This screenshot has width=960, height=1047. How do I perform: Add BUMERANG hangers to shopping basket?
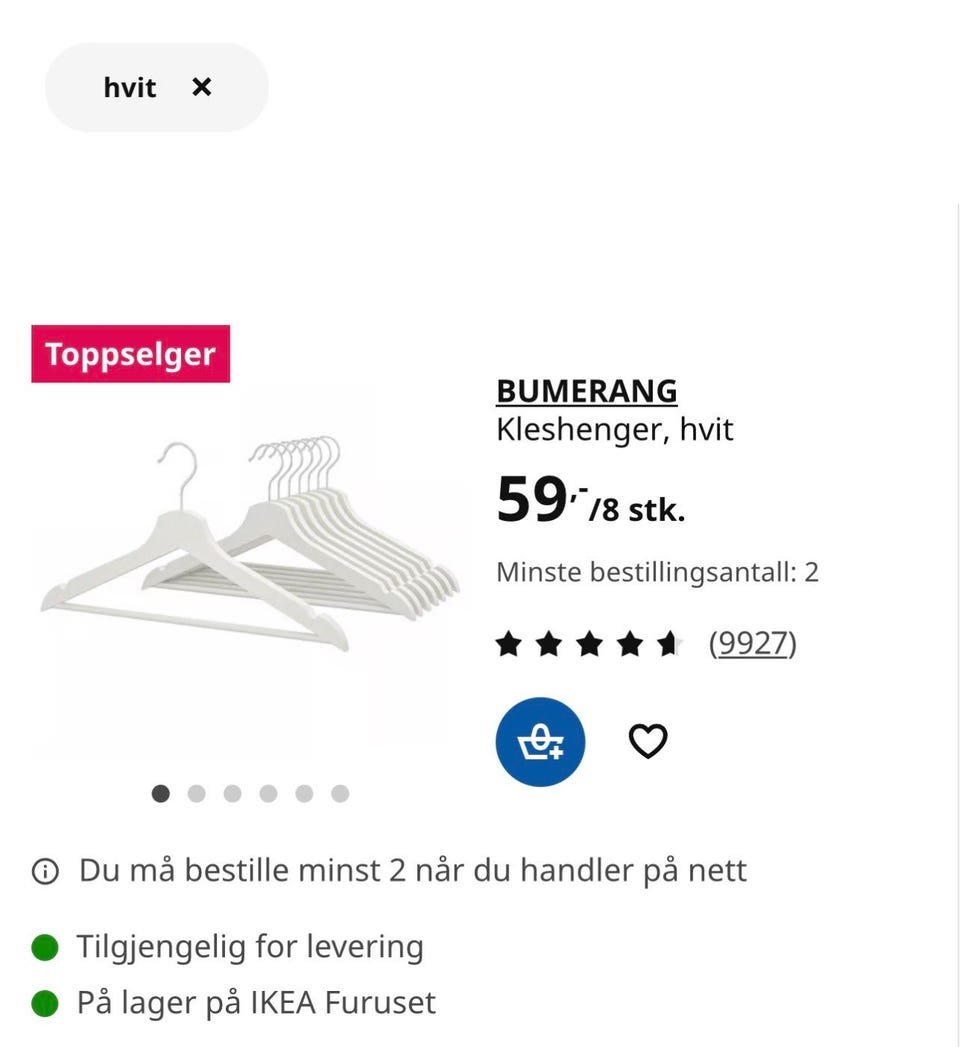540,742
